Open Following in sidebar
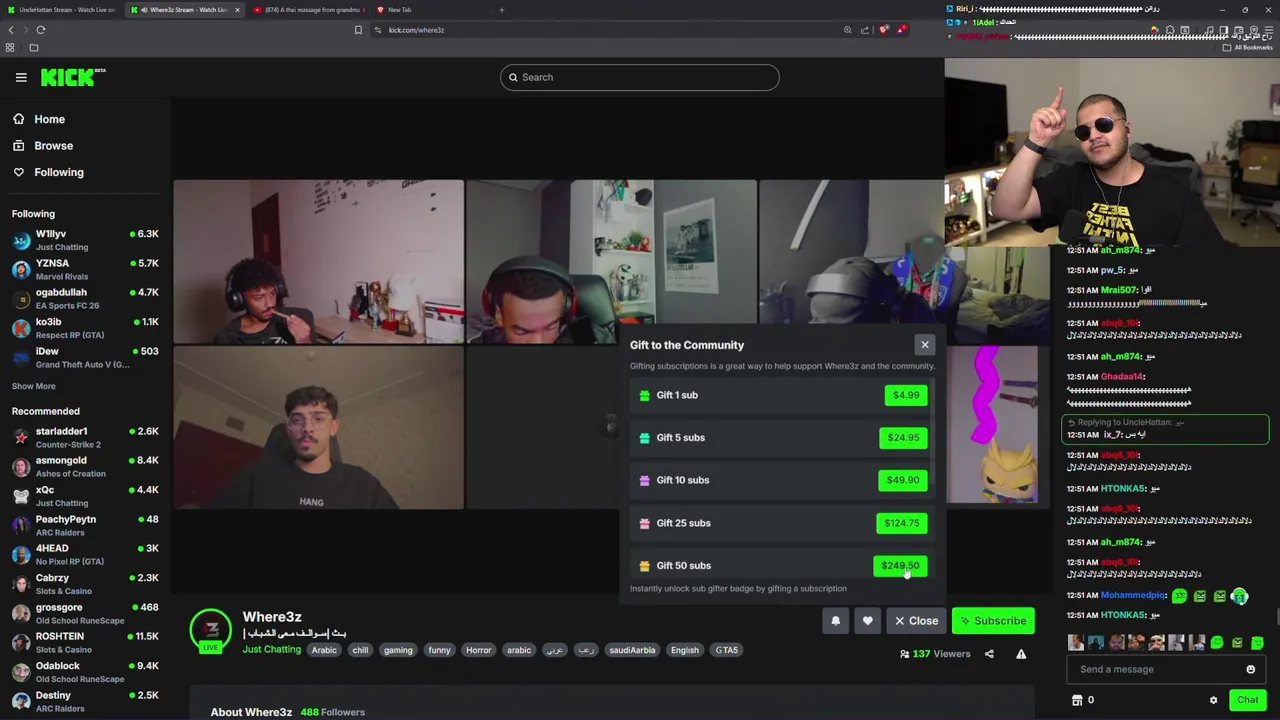1280x720 pixels. (x=48, y=172)
